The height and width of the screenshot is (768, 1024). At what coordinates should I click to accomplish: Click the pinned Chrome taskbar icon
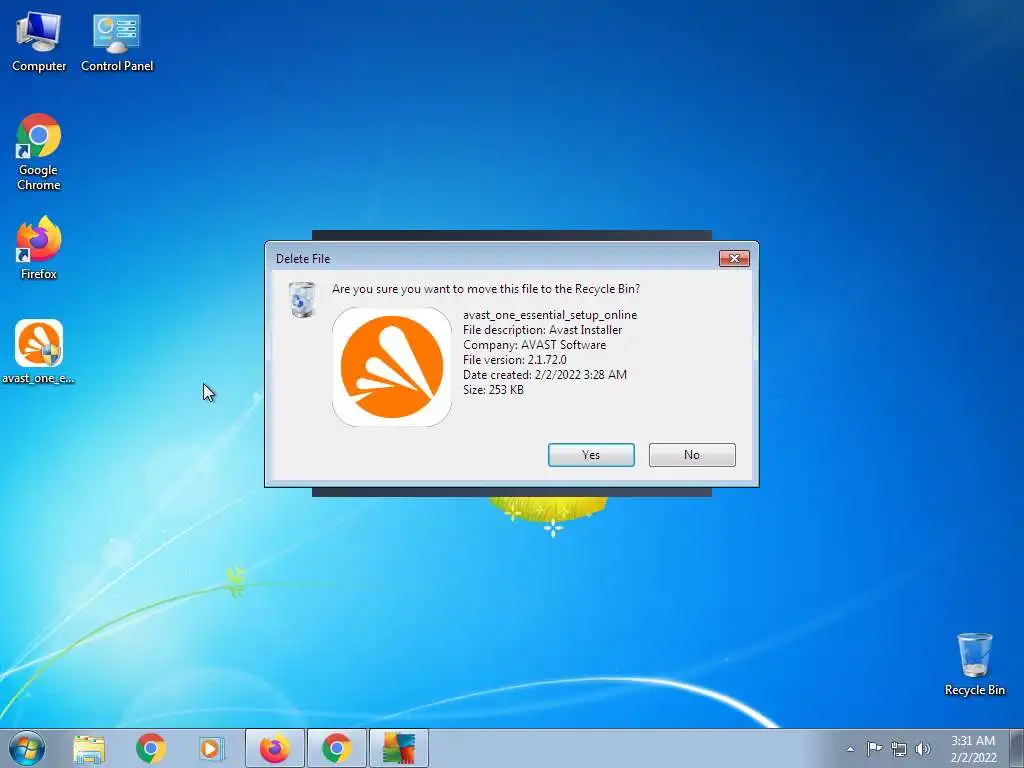[x=151, y=748]
